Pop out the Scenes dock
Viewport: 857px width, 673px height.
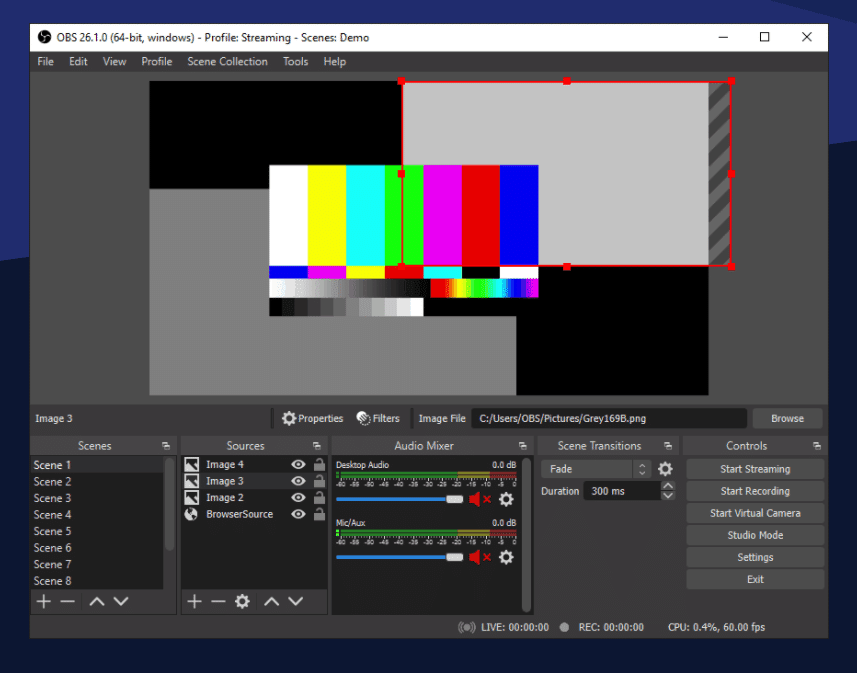pyautogui.click(x=166, y=446)
